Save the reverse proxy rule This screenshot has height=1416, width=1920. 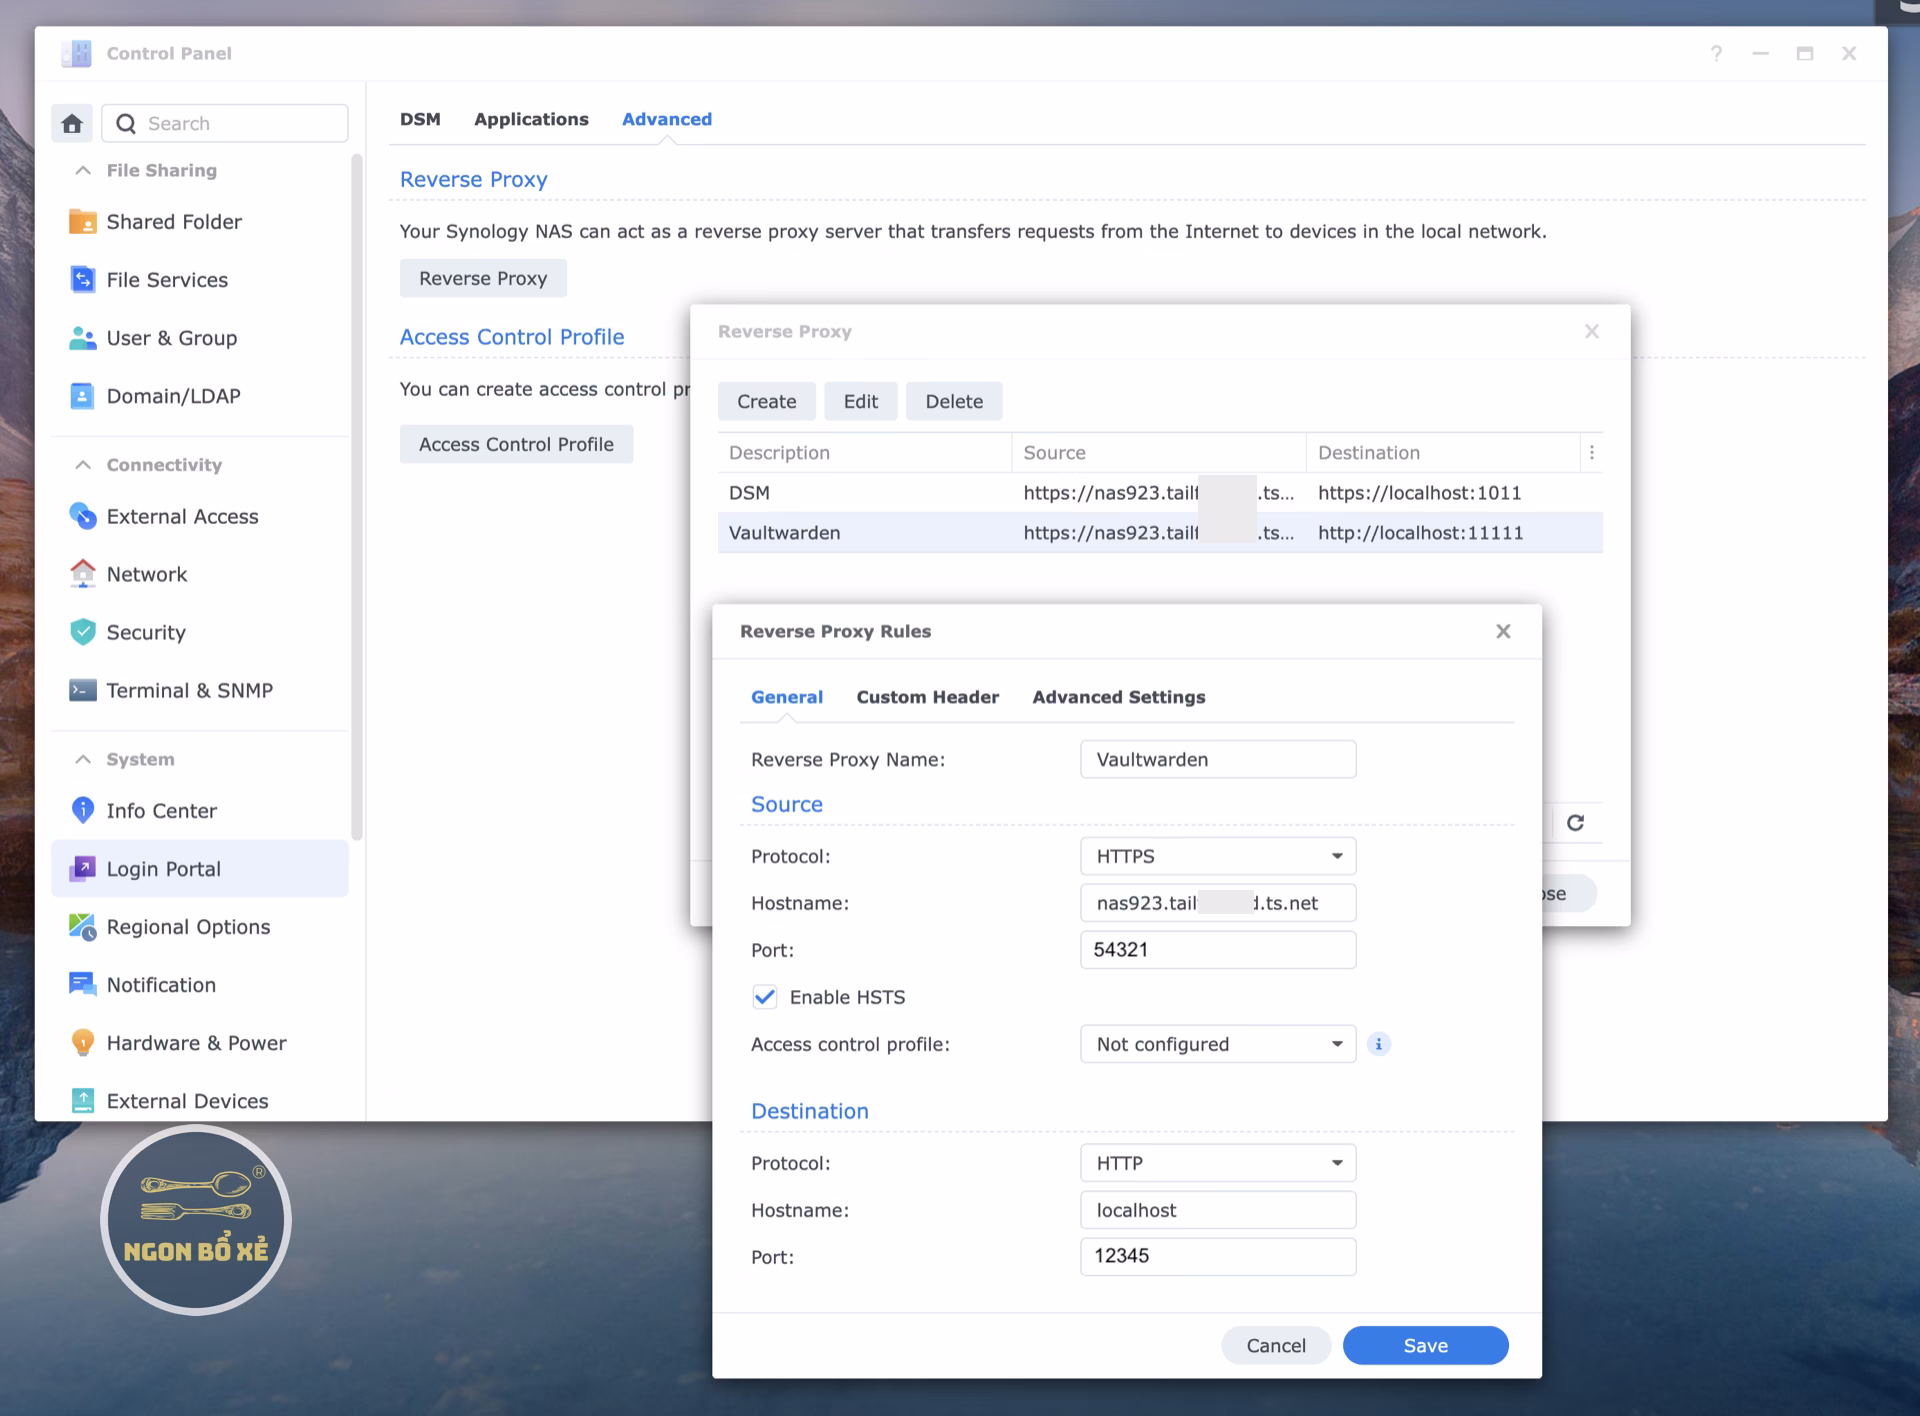[x=1425, y=1345]
